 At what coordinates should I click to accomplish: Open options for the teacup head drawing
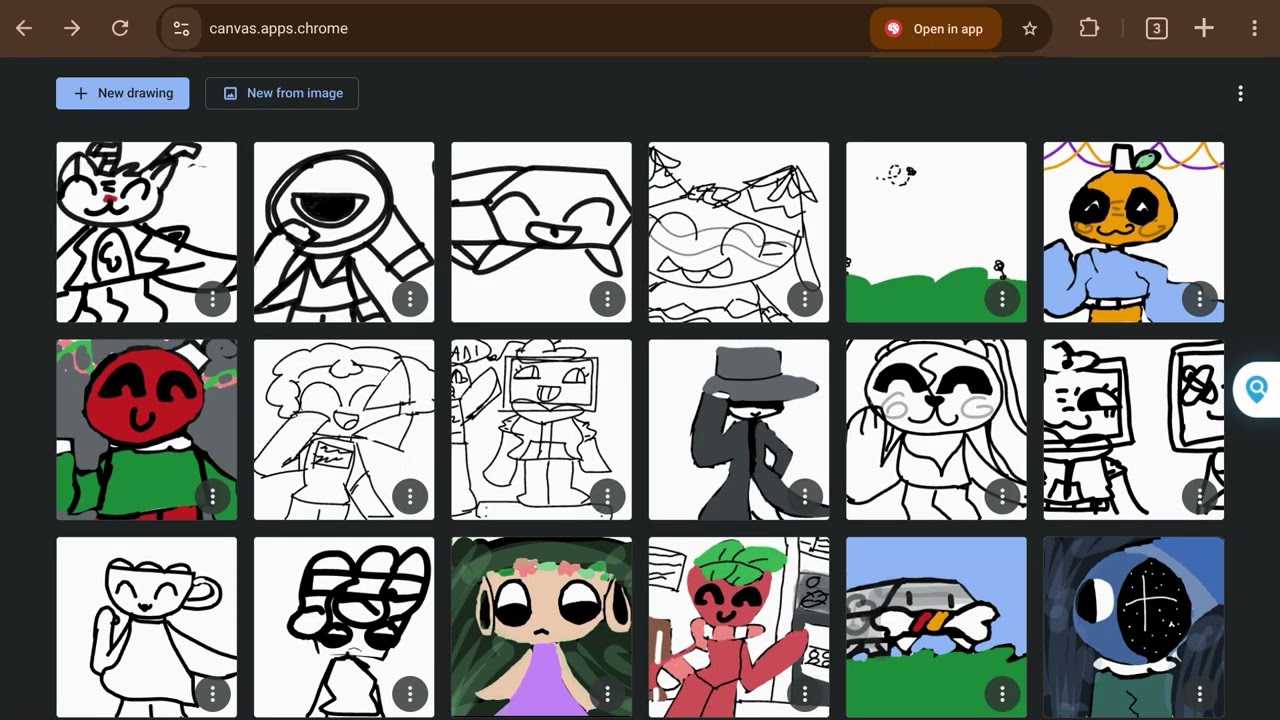(x=212, y=693)
